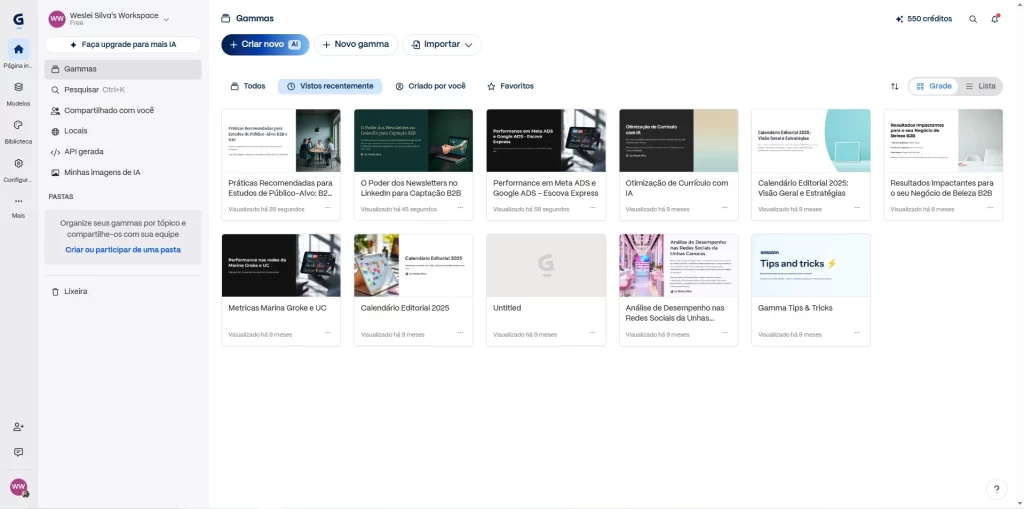This screenshot has height=509, width=1024.
Task: Open the Calendário Editorial 2025 thumbnail
Action: click(x=413, y=265)
